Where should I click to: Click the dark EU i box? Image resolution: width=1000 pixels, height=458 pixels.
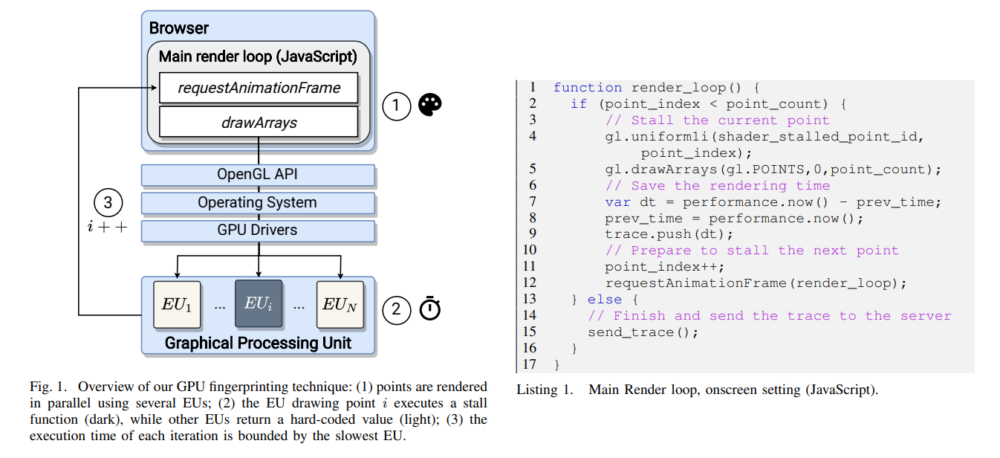point(258,304)
